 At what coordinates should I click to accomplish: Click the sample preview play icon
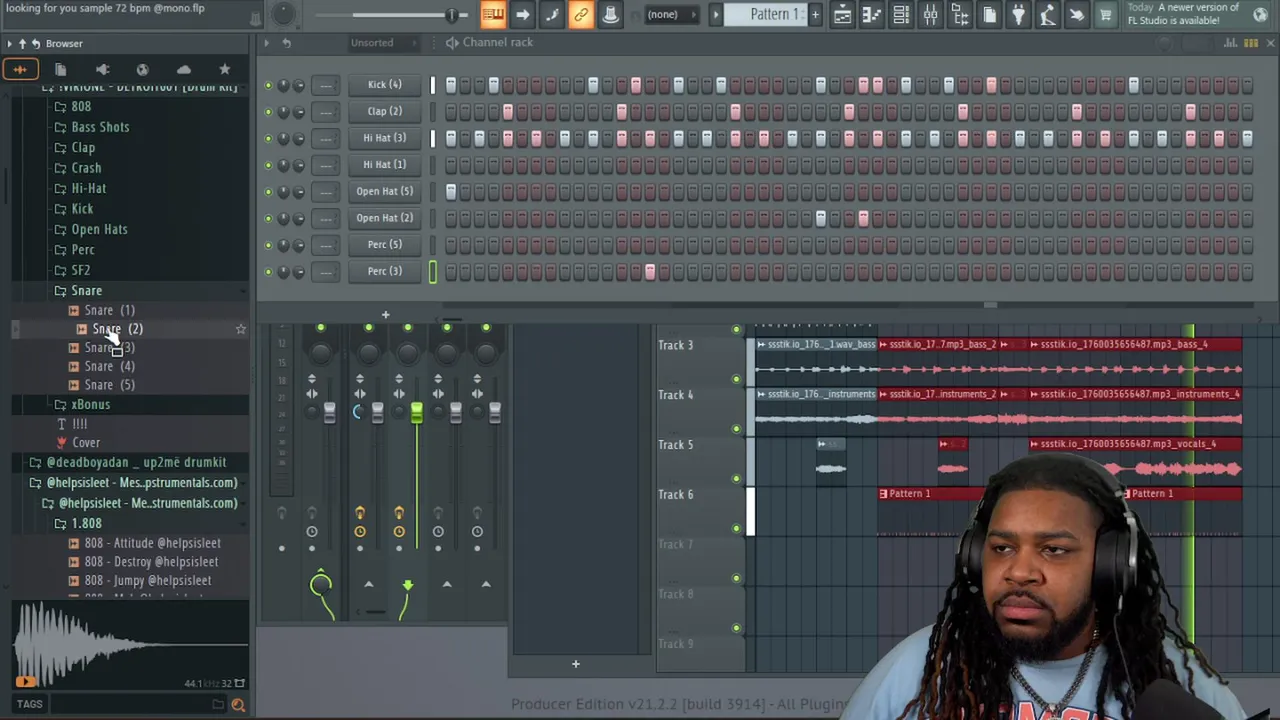click(25, 682)
